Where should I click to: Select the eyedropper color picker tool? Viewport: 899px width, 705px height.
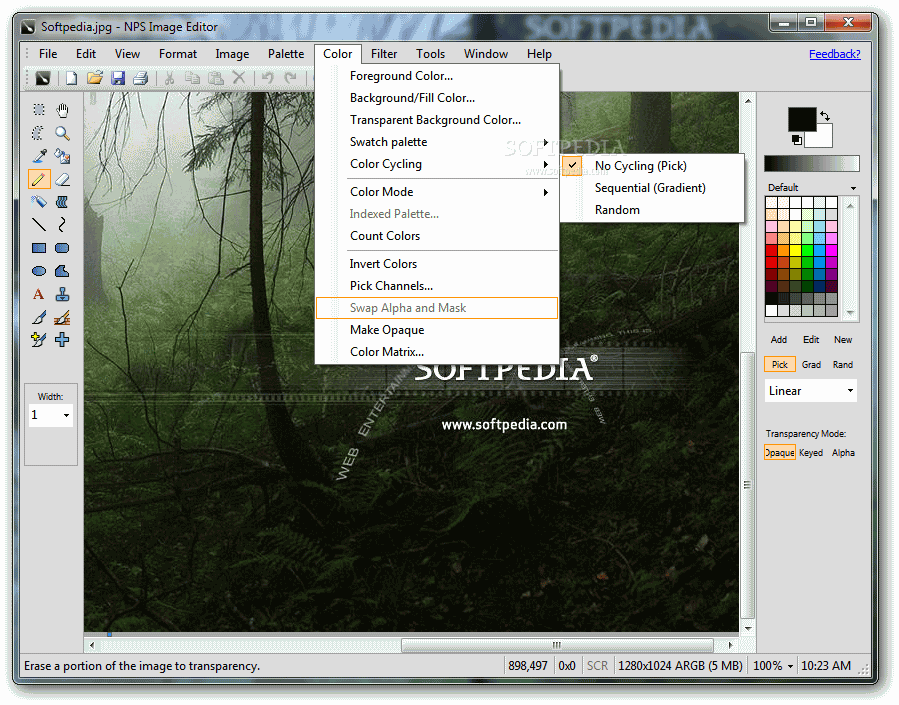click(x=39, y=156)
